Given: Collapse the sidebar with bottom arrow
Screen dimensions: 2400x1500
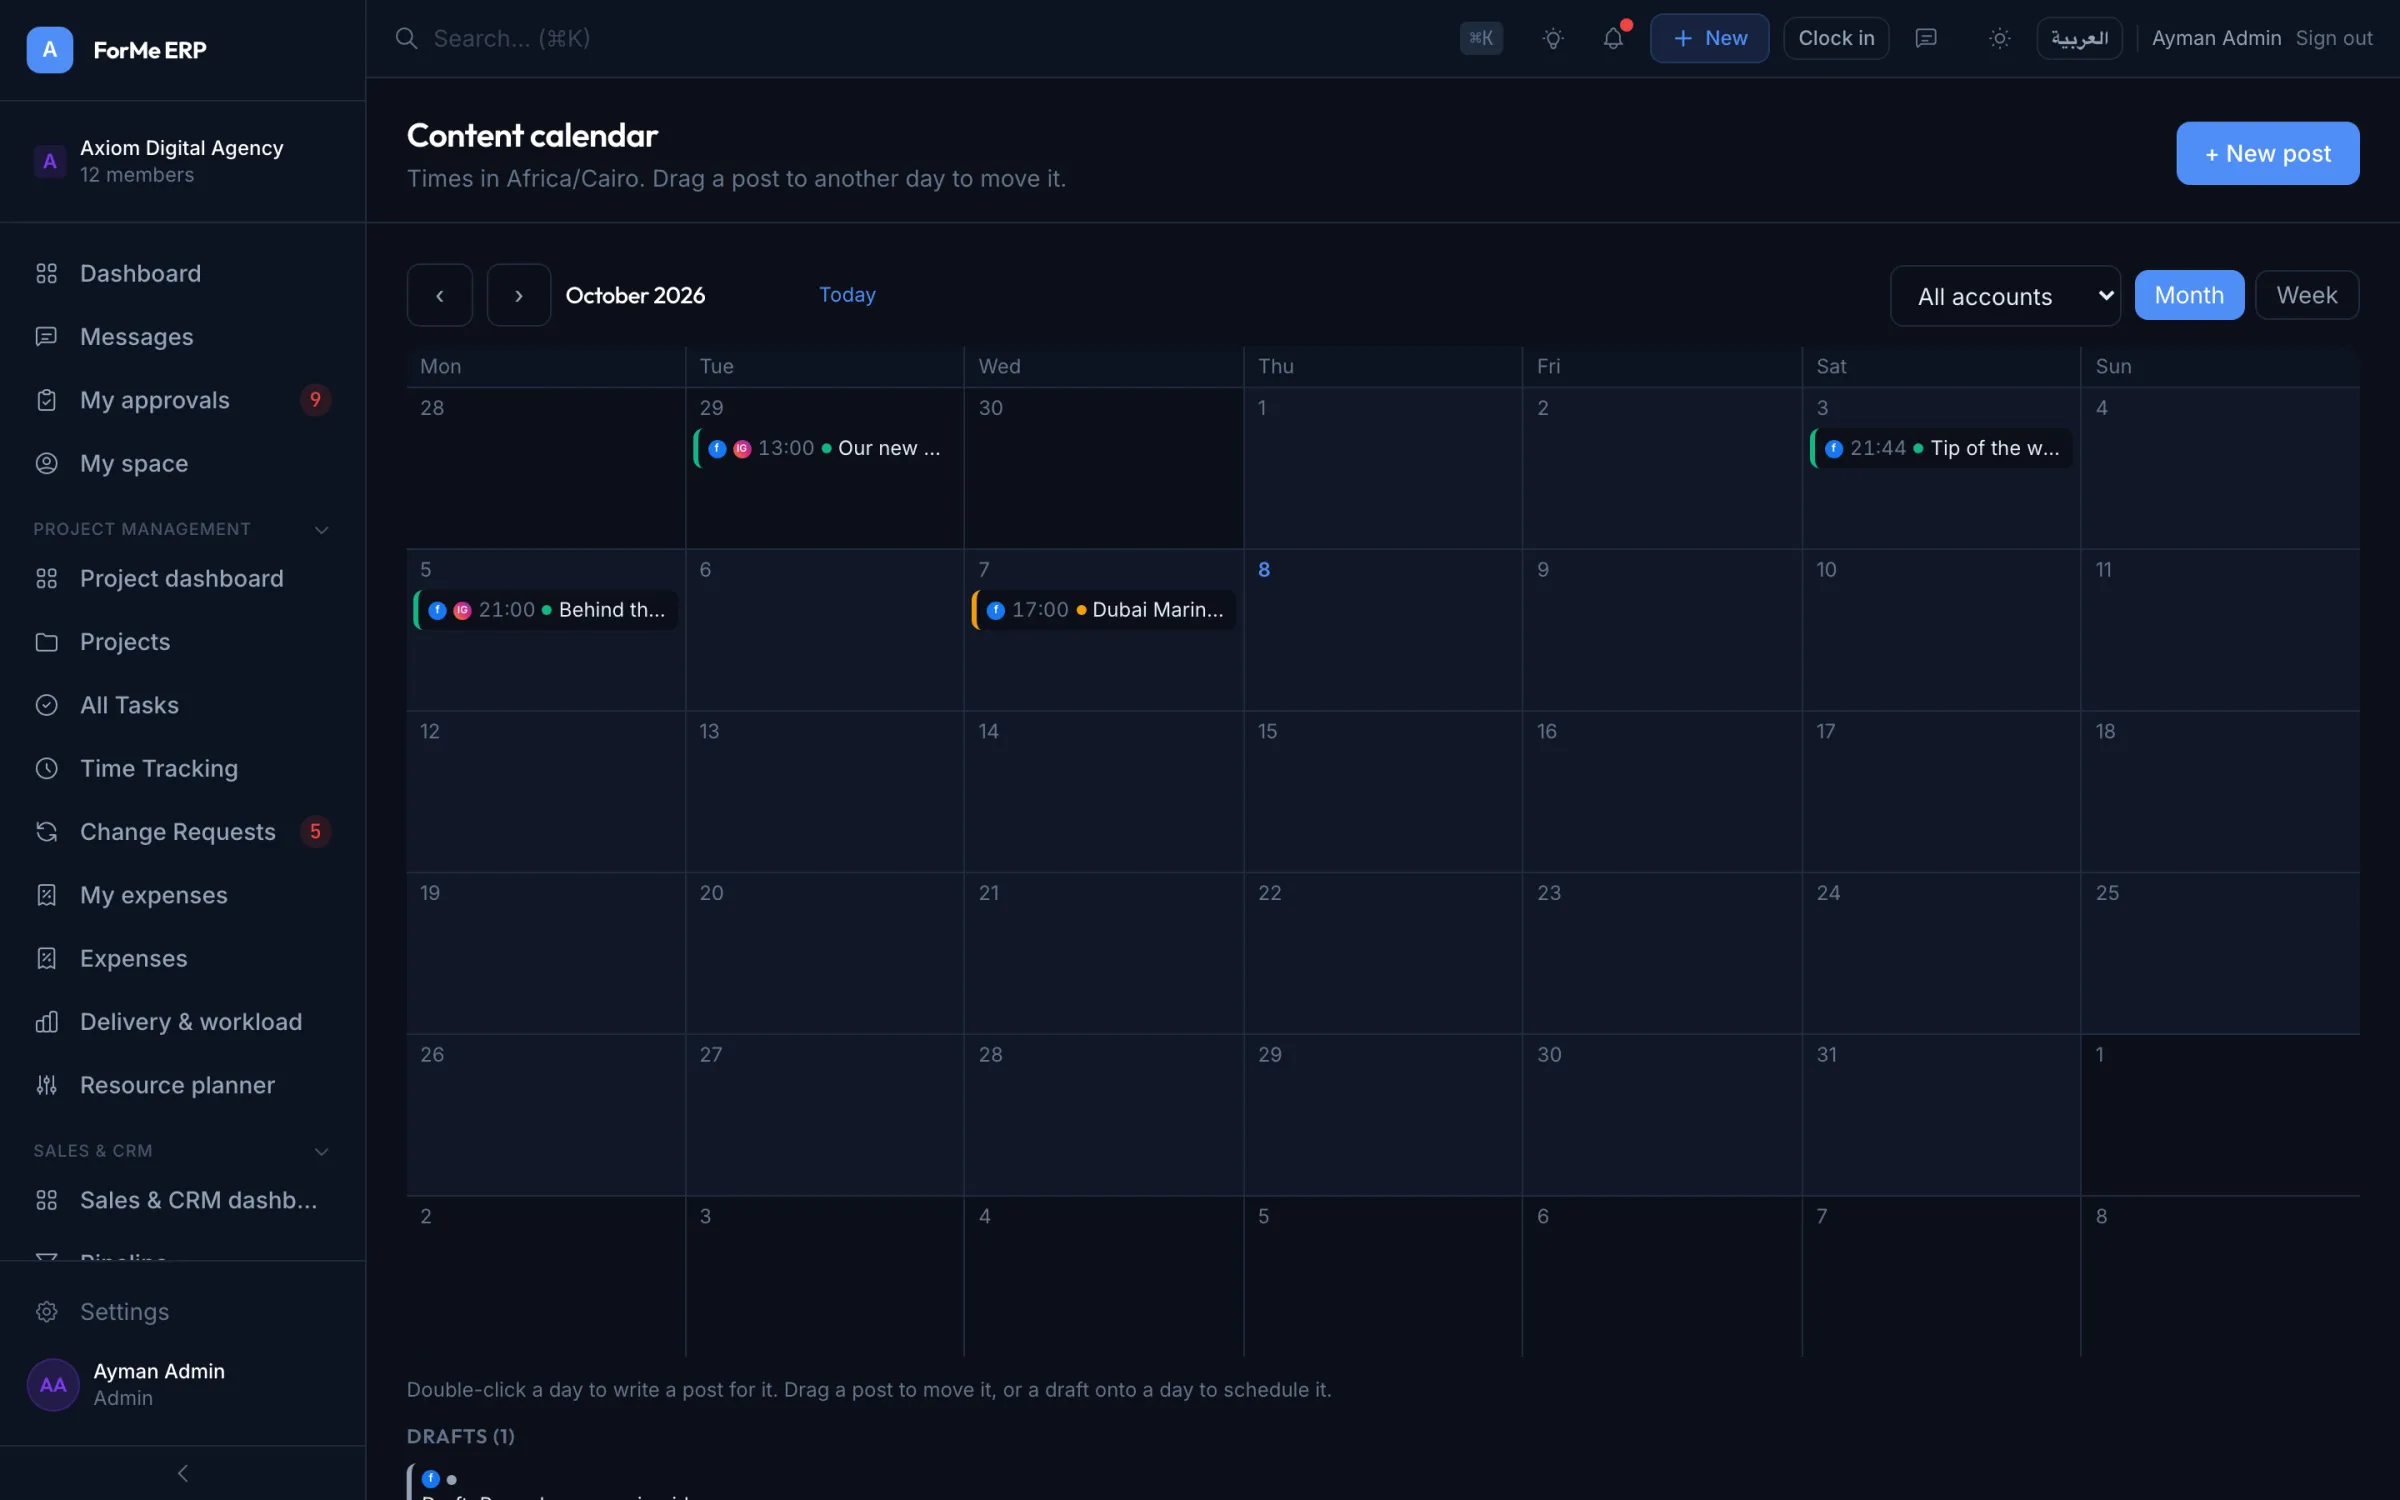Looking at the screenshot, I should pyautogui.click(x=182, y=1473).
